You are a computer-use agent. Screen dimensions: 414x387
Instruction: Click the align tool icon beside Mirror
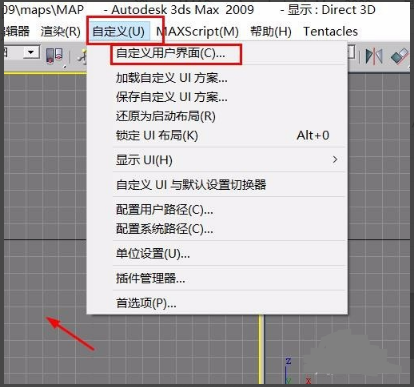399,56
